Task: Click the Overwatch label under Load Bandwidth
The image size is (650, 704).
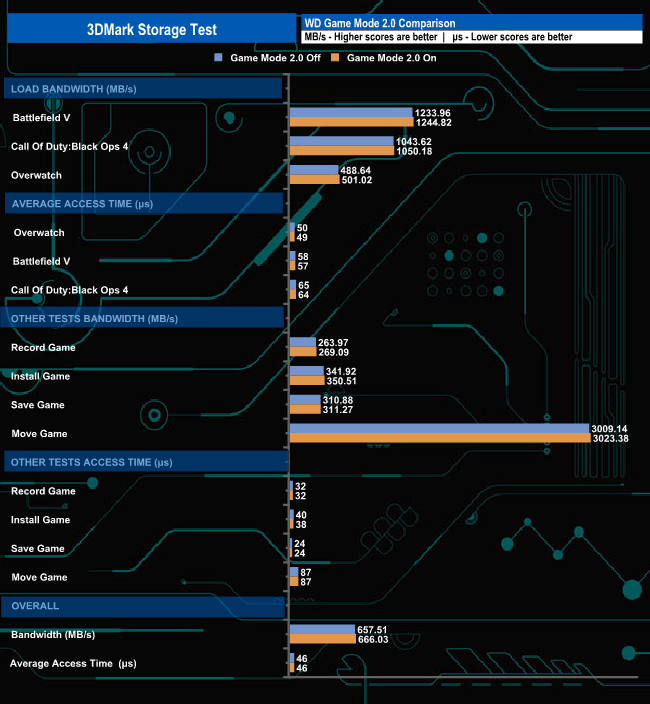Action: [36, 175]
